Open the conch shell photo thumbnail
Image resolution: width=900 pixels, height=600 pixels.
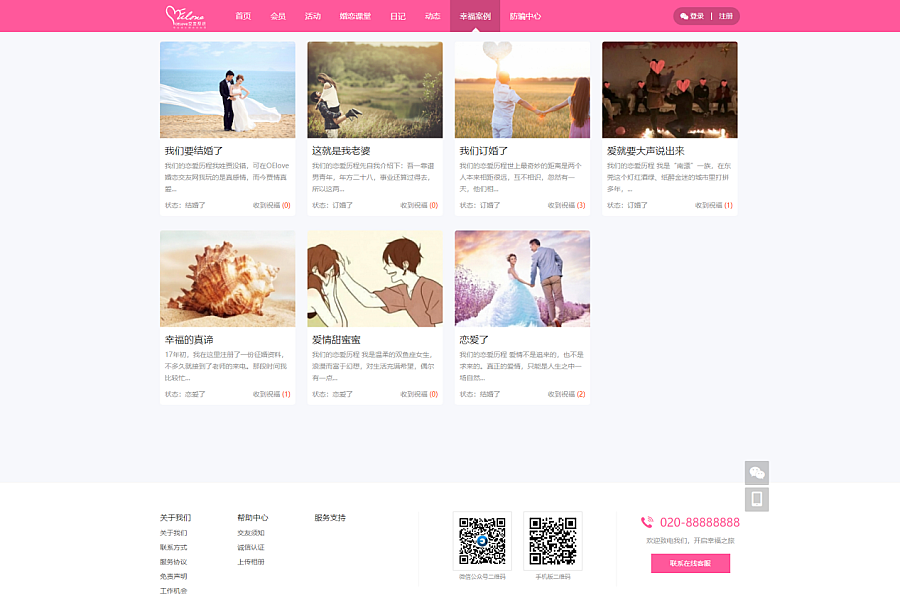tap(227, 278)
